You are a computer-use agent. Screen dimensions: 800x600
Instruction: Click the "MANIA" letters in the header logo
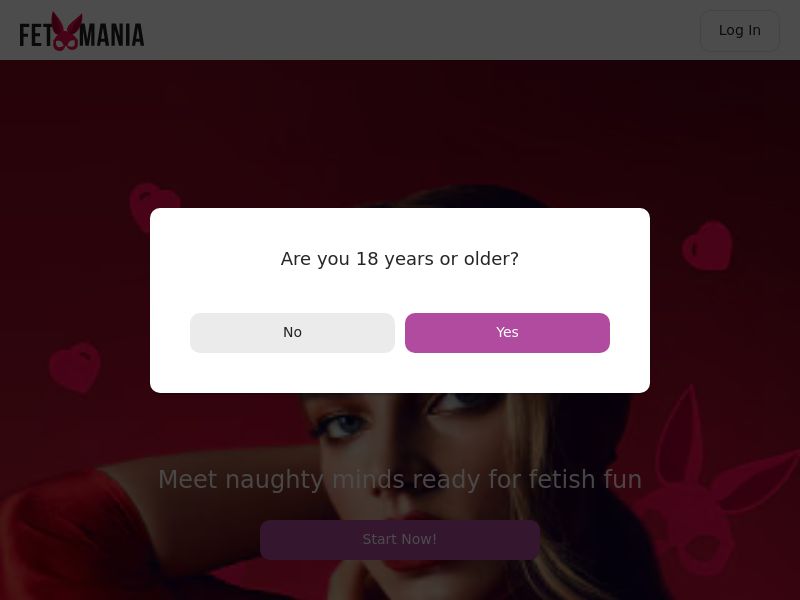click(x=112, y=35)
